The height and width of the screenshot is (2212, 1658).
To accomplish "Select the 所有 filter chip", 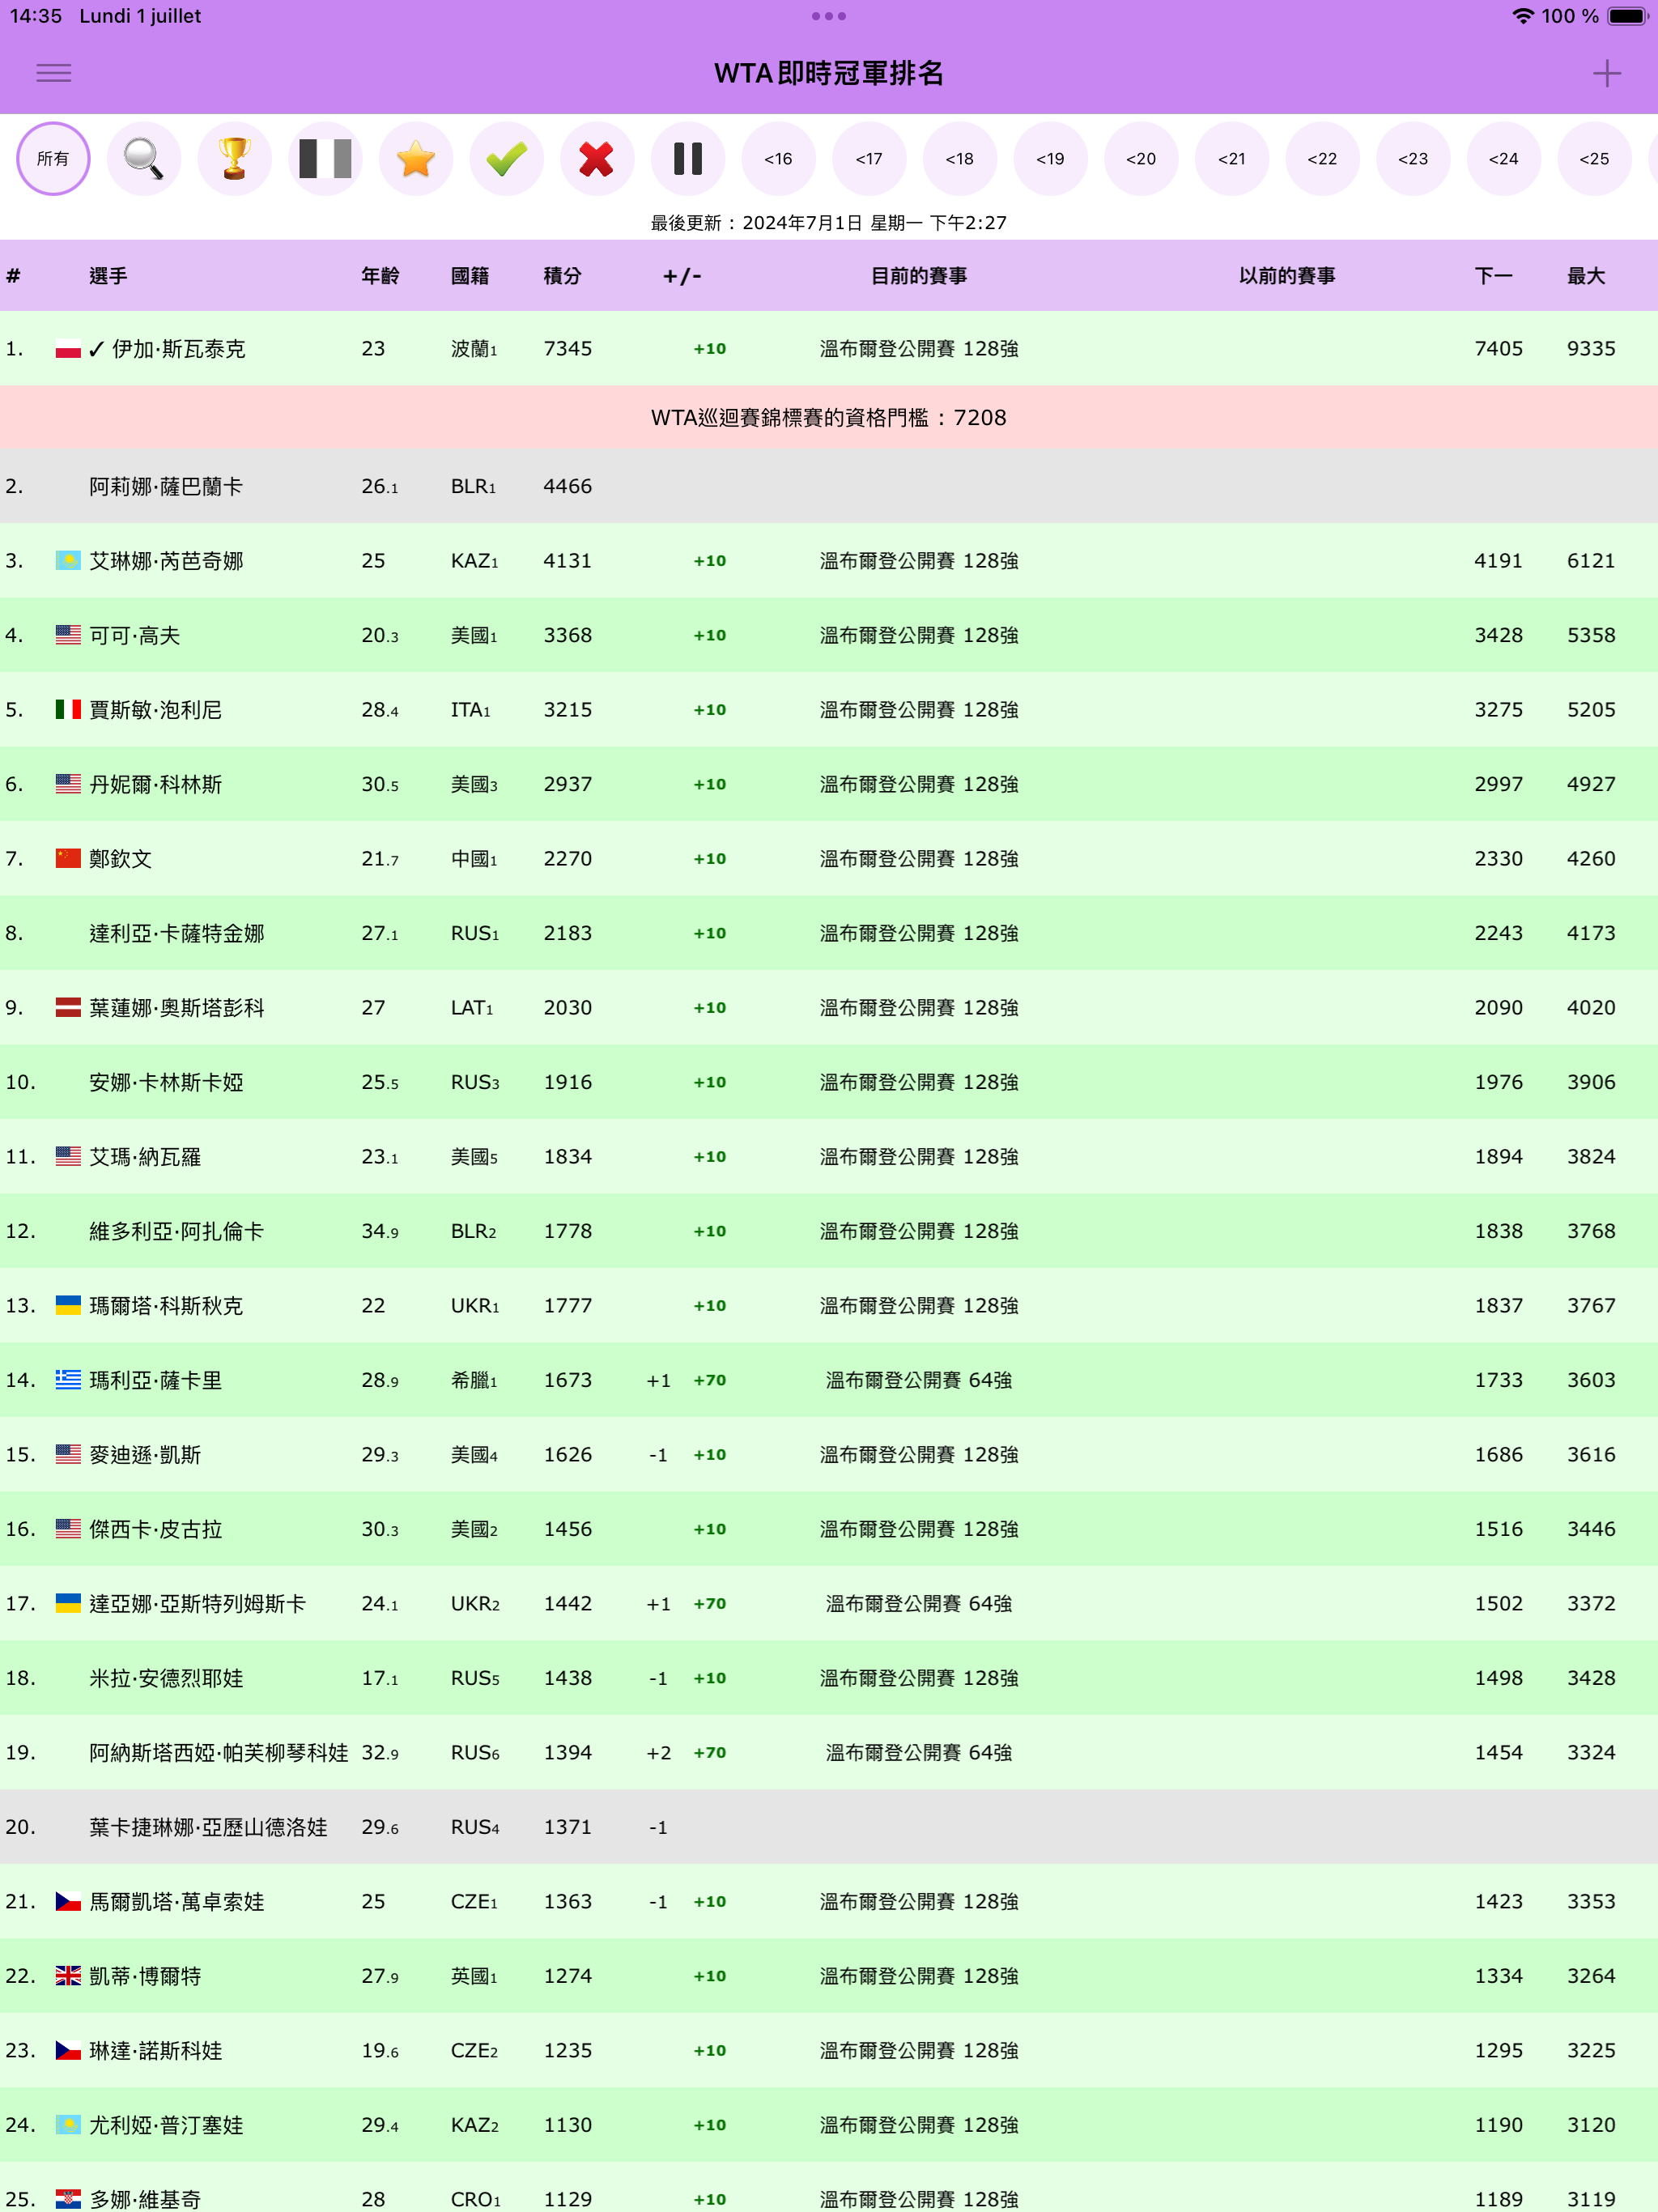I will [x=53, y=159].
